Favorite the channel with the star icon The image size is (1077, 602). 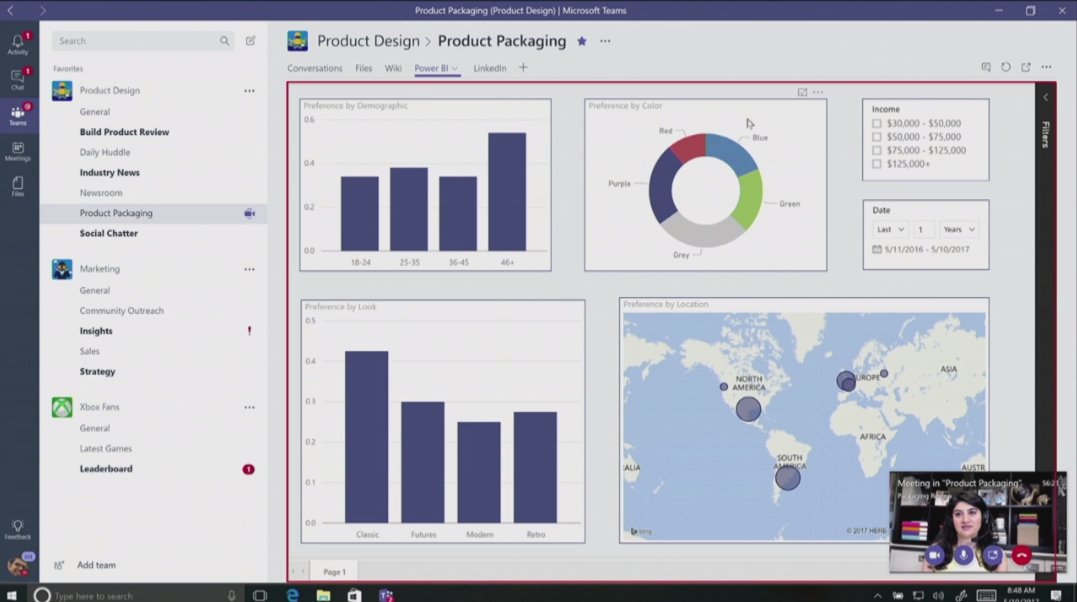[x=582, y=41]
